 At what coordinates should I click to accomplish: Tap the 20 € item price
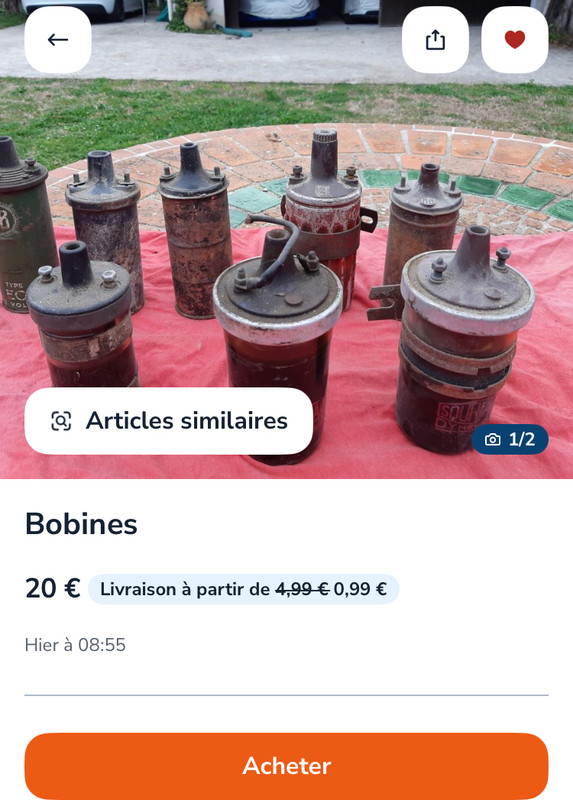click(x=53, y=588)
